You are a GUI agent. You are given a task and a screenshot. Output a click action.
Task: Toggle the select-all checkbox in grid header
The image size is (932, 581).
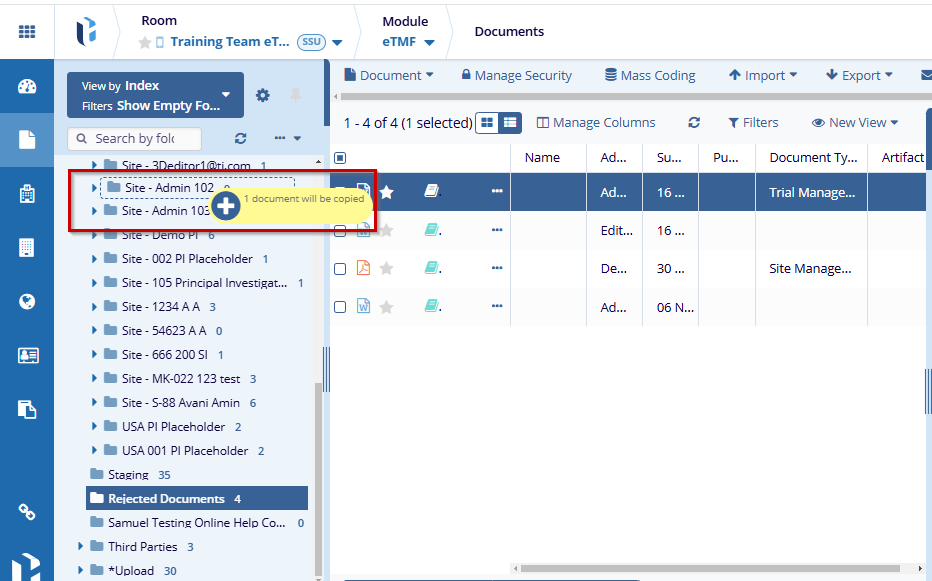pyautogui.click(x=340, y=157)
